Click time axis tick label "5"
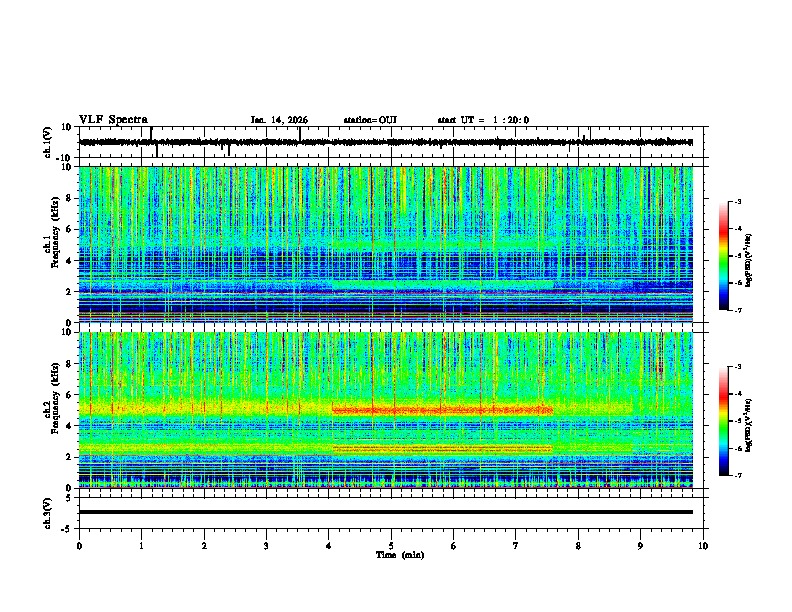 [x=391, y=546]
